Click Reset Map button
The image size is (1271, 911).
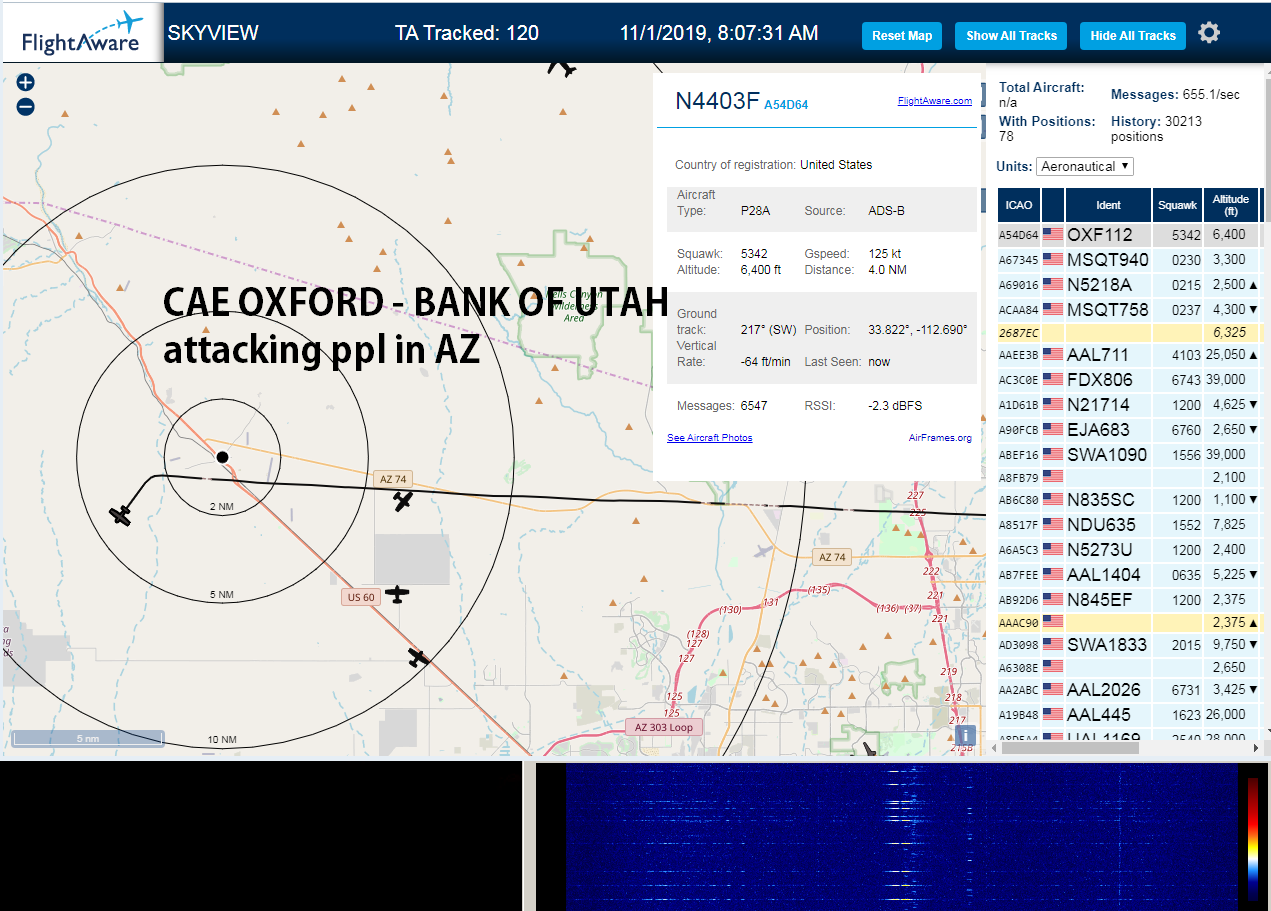pos(902,35)
